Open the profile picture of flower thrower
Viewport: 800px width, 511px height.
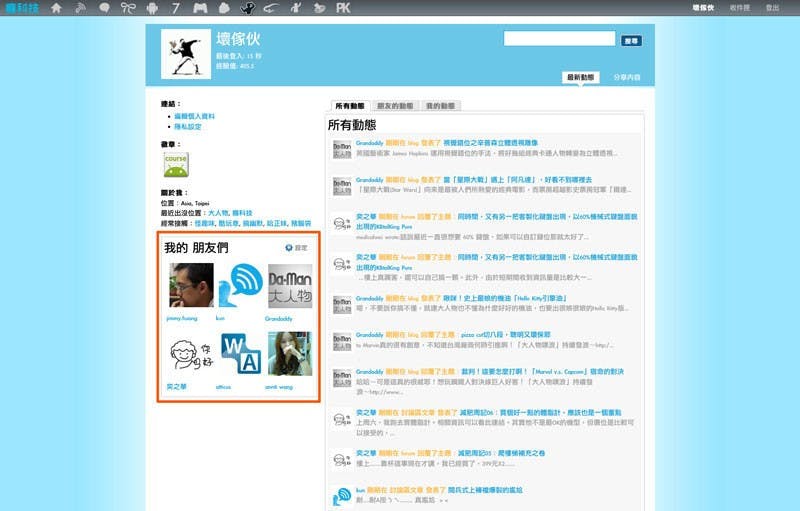coord(186,54)
